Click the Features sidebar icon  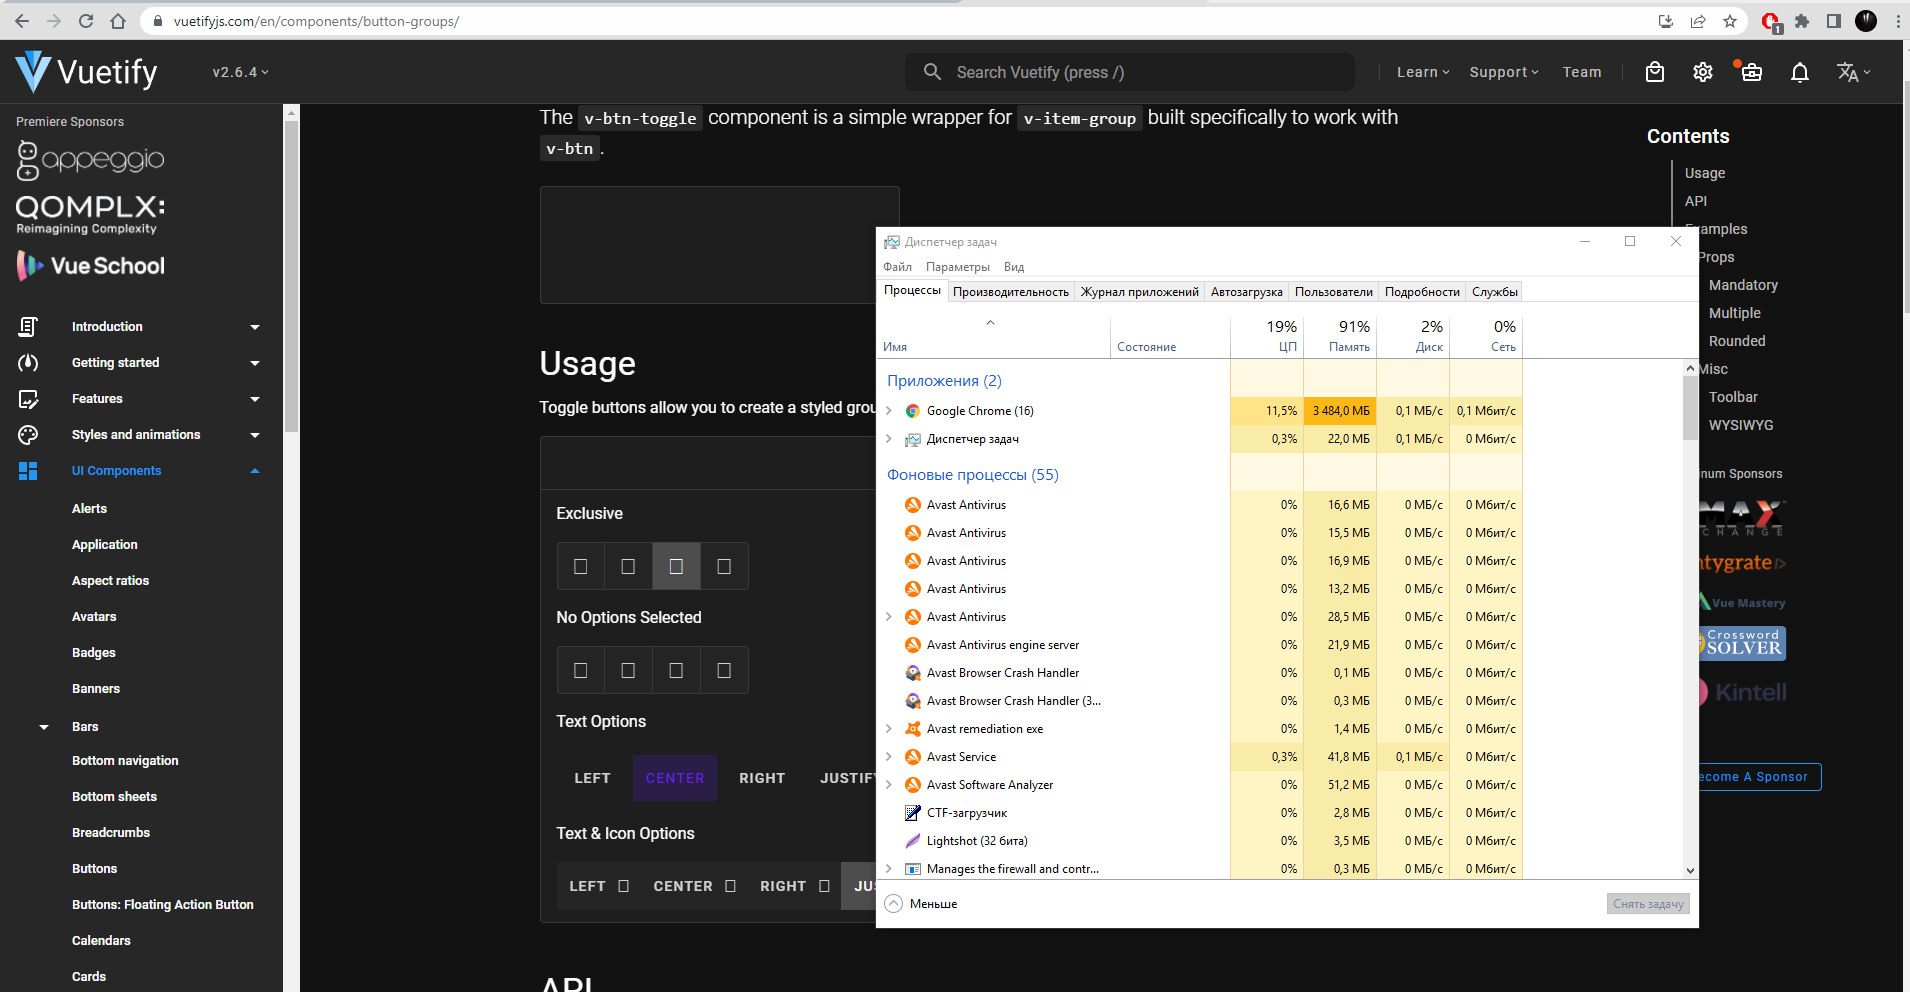pos(28,399)
